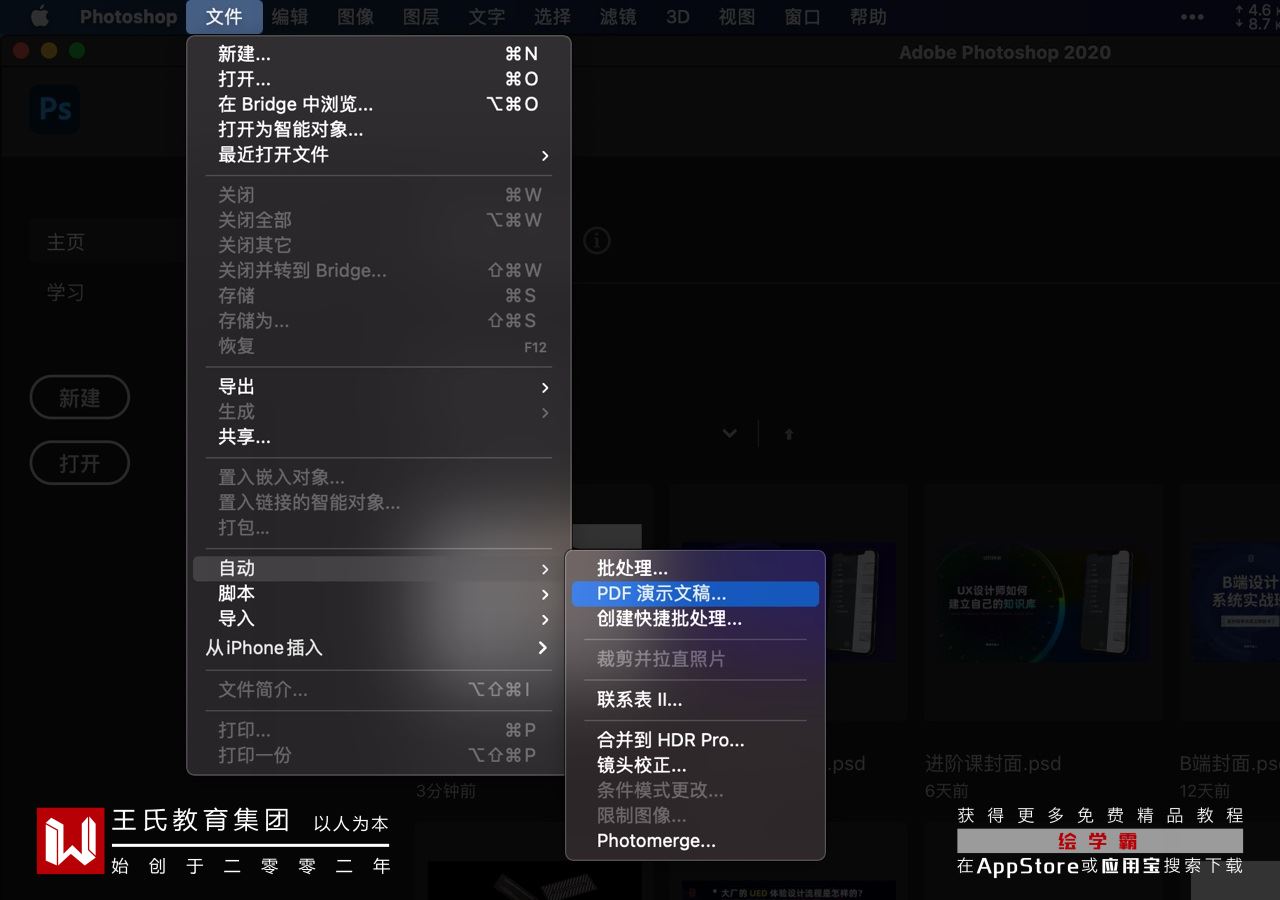Expand the 从 iPhone 插入 submenu

point(379,648)
